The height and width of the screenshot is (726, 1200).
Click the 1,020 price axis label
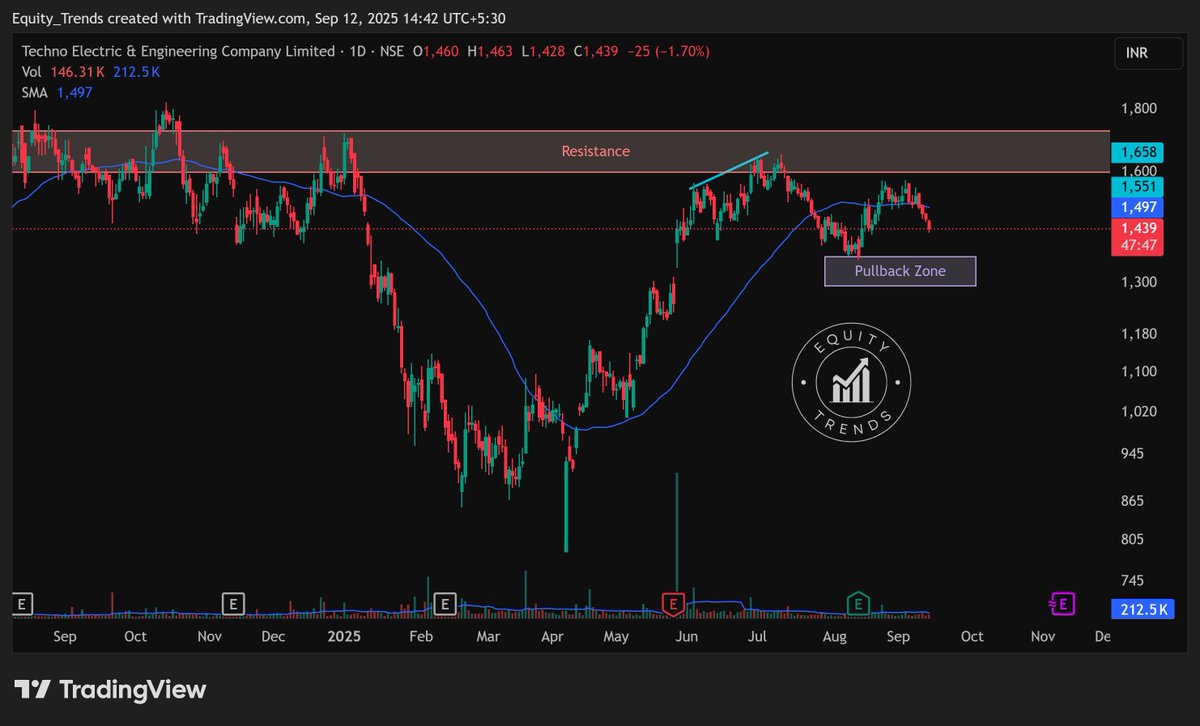pyautogui.click(x=1138, y=411)
